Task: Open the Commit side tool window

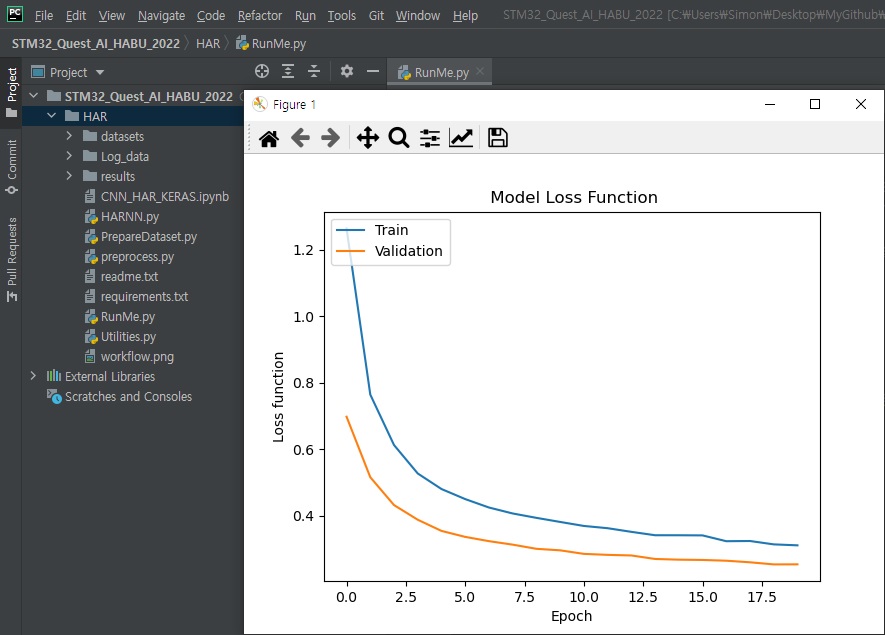Action: click(12, 167)
